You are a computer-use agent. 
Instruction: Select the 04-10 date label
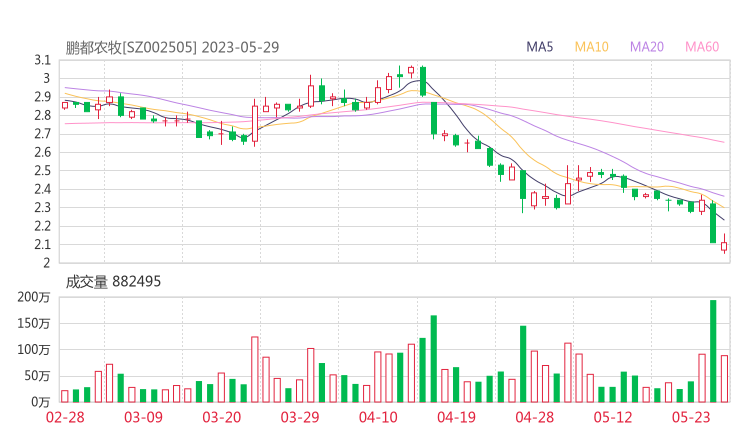click(378, 417)
